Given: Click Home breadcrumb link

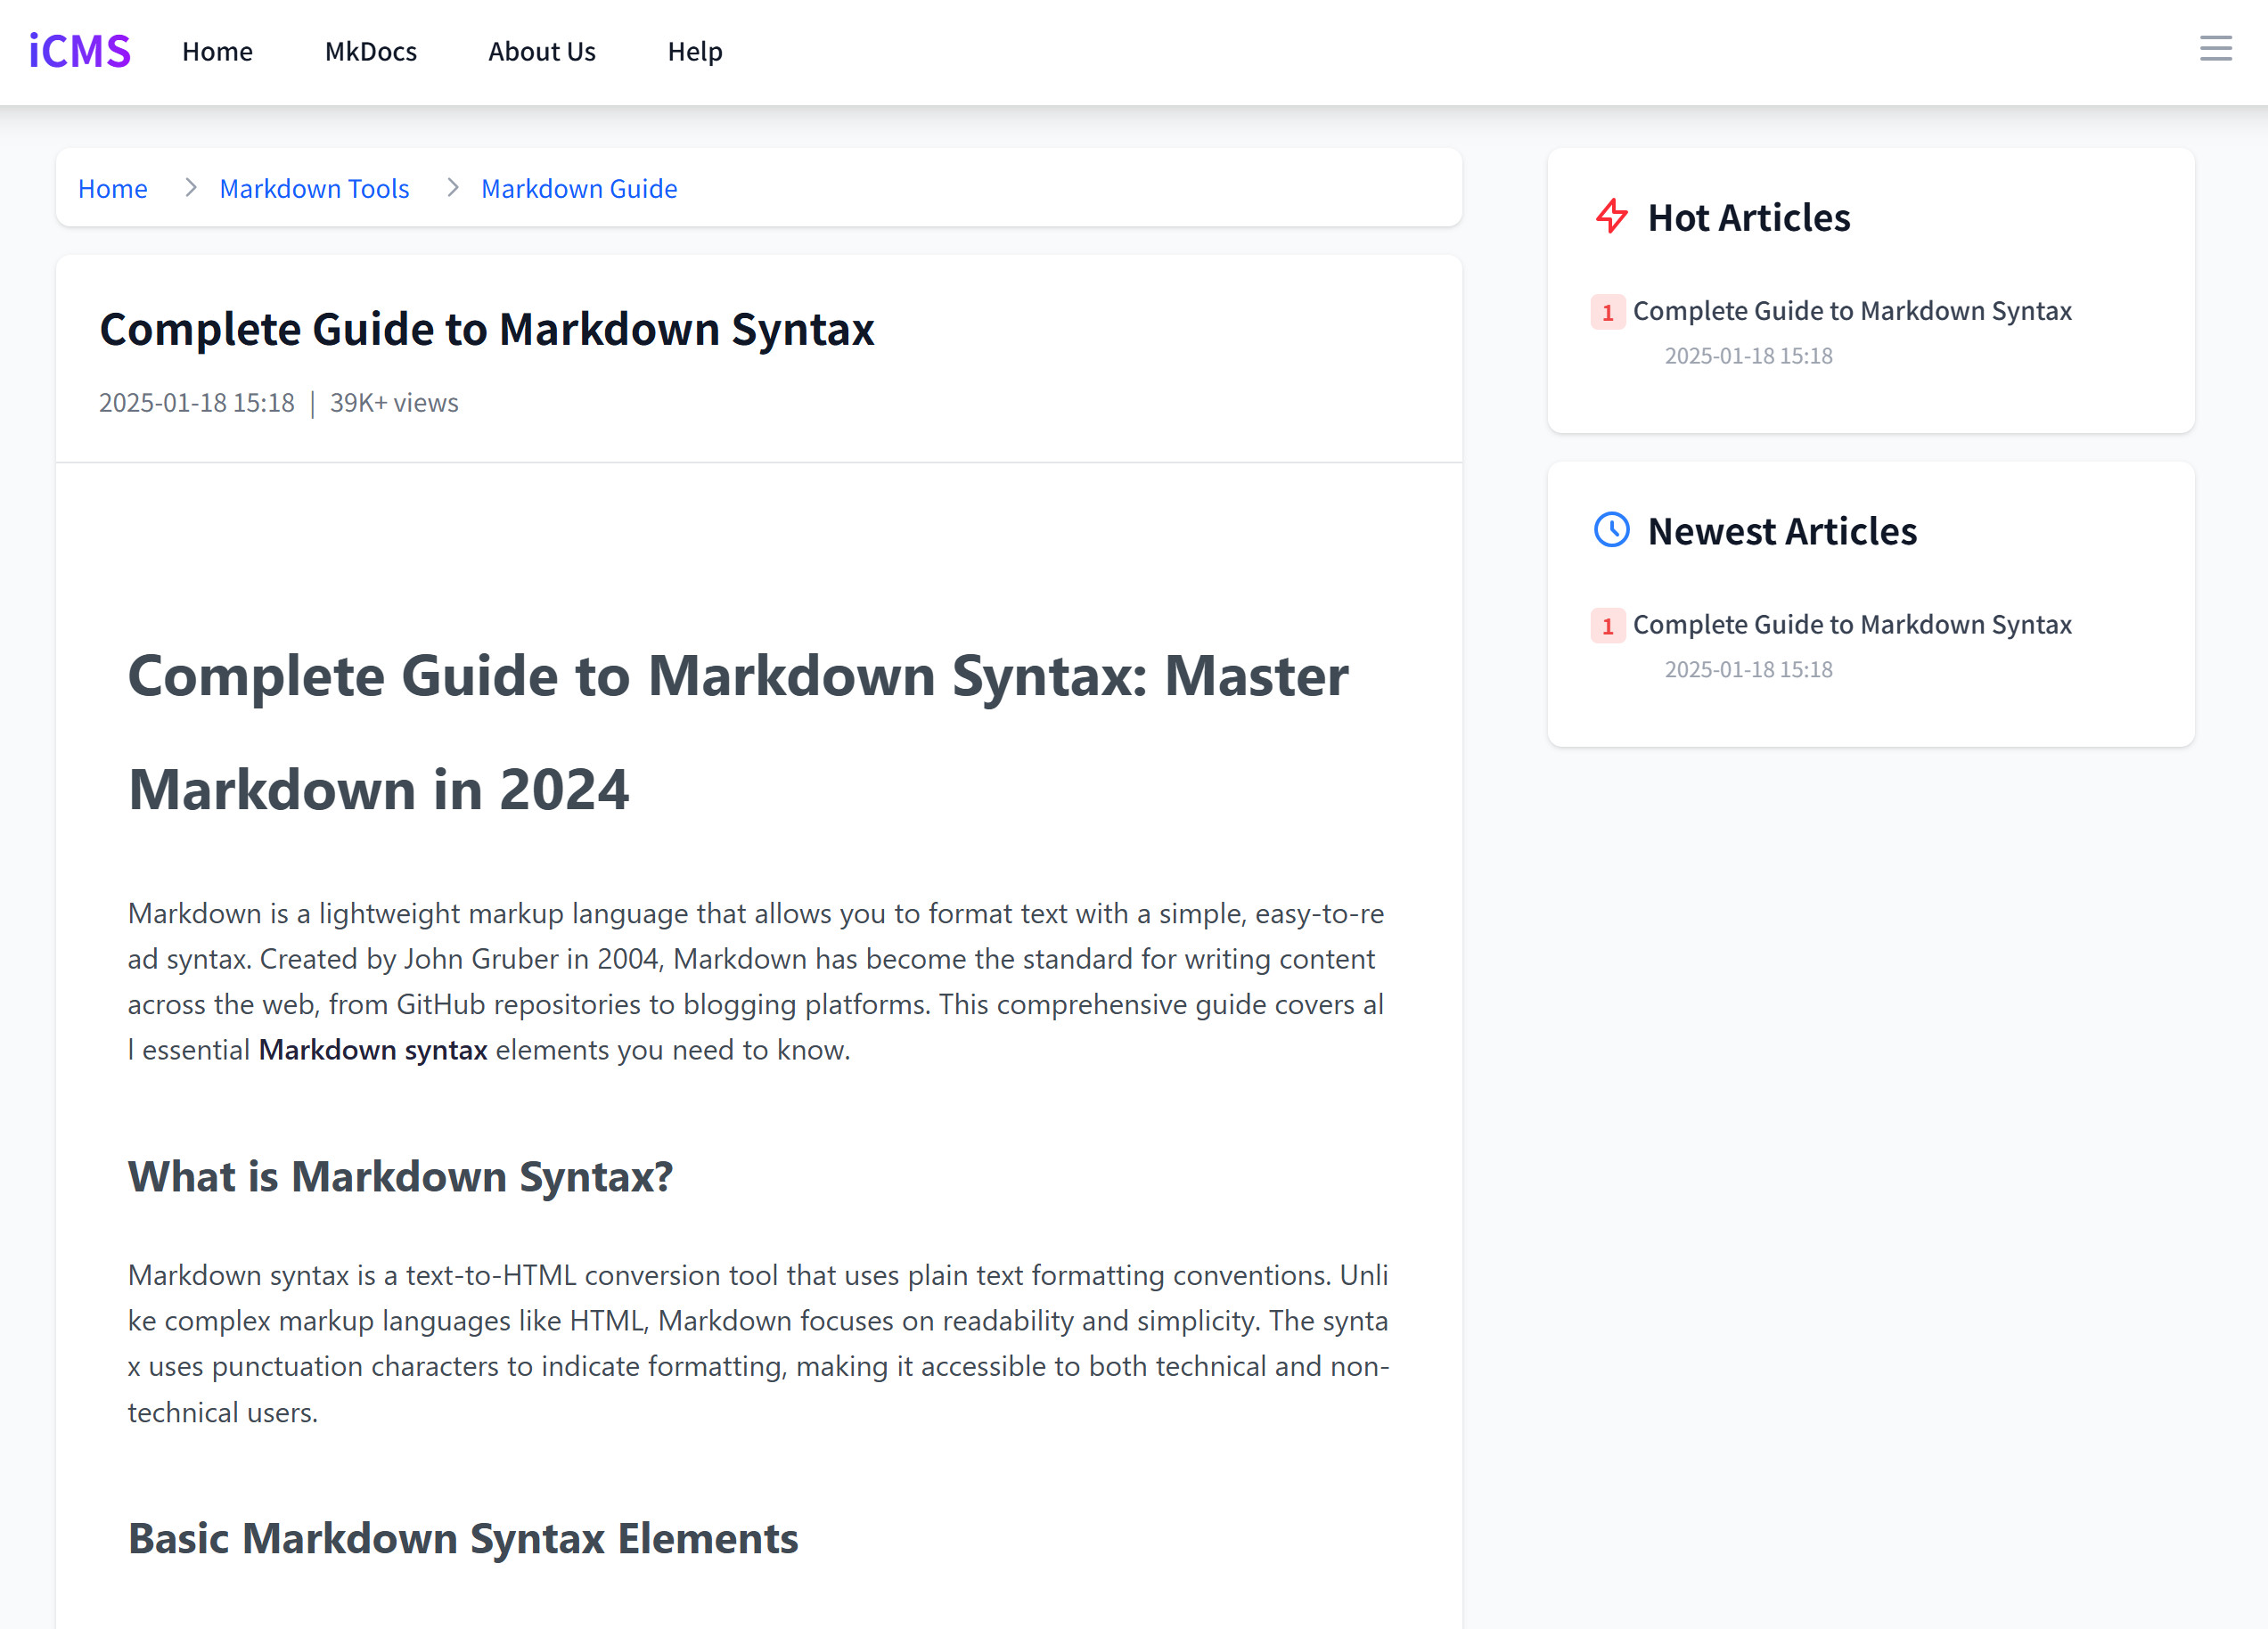Looking at the screenshot, I should coord(112,188).
